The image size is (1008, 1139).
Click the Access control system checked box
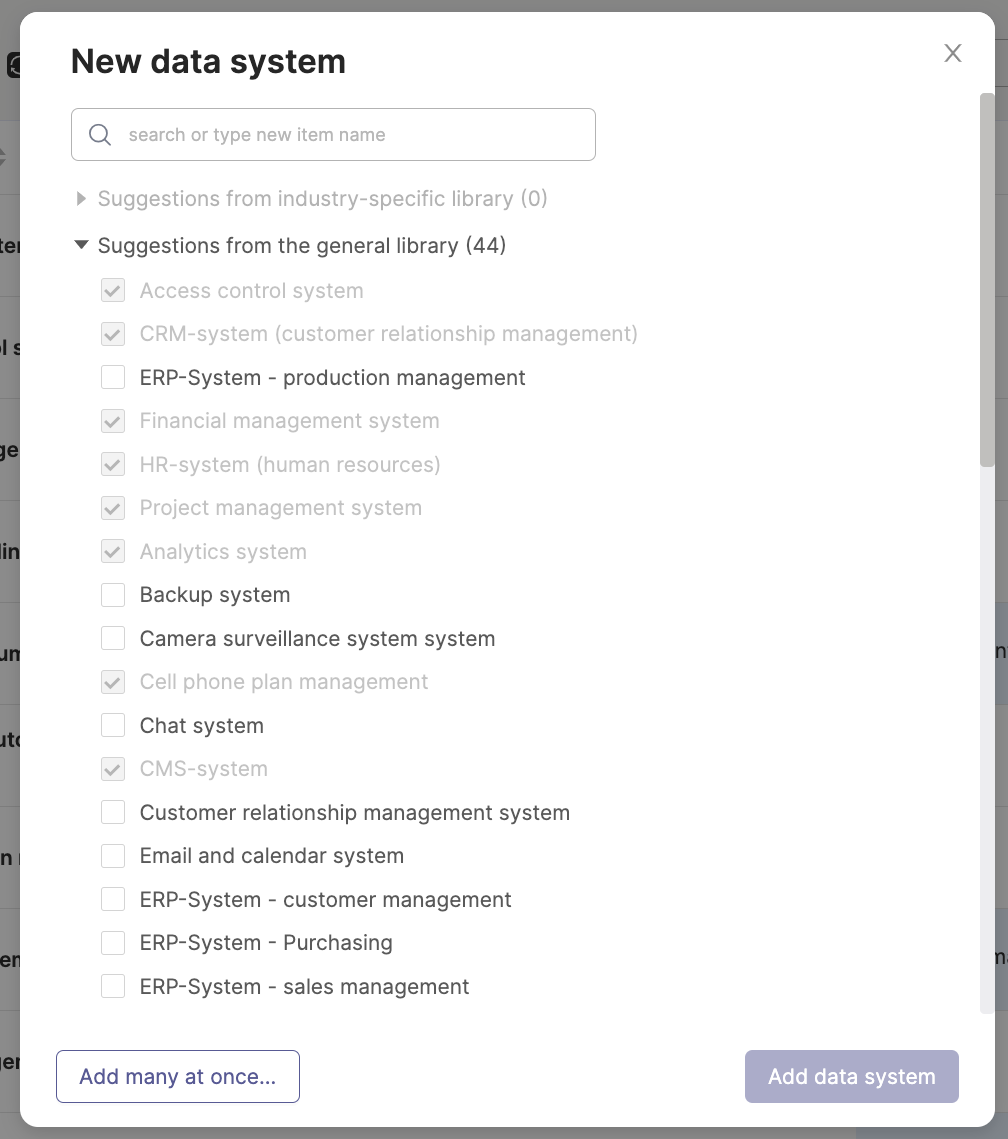[x=113, y=290]
